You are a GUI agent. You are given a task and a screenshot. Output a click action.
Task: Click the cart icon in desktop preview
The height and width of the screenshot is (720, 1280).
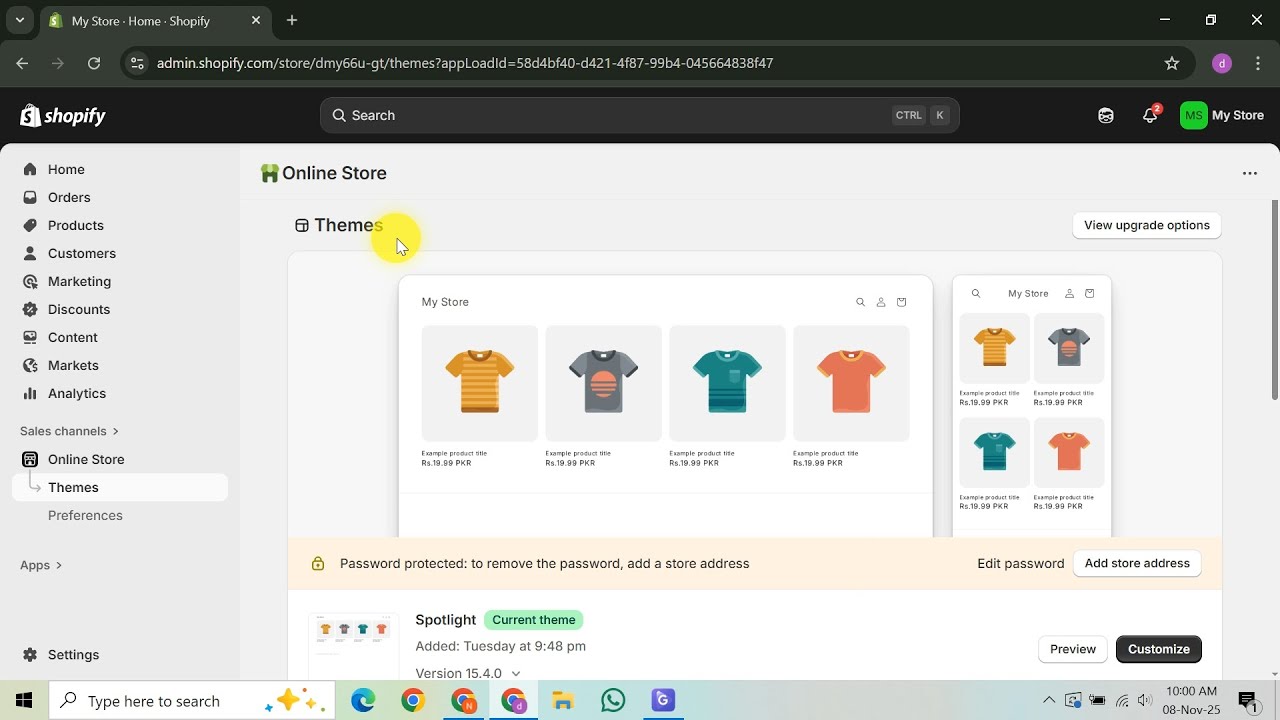click(901, 302)
